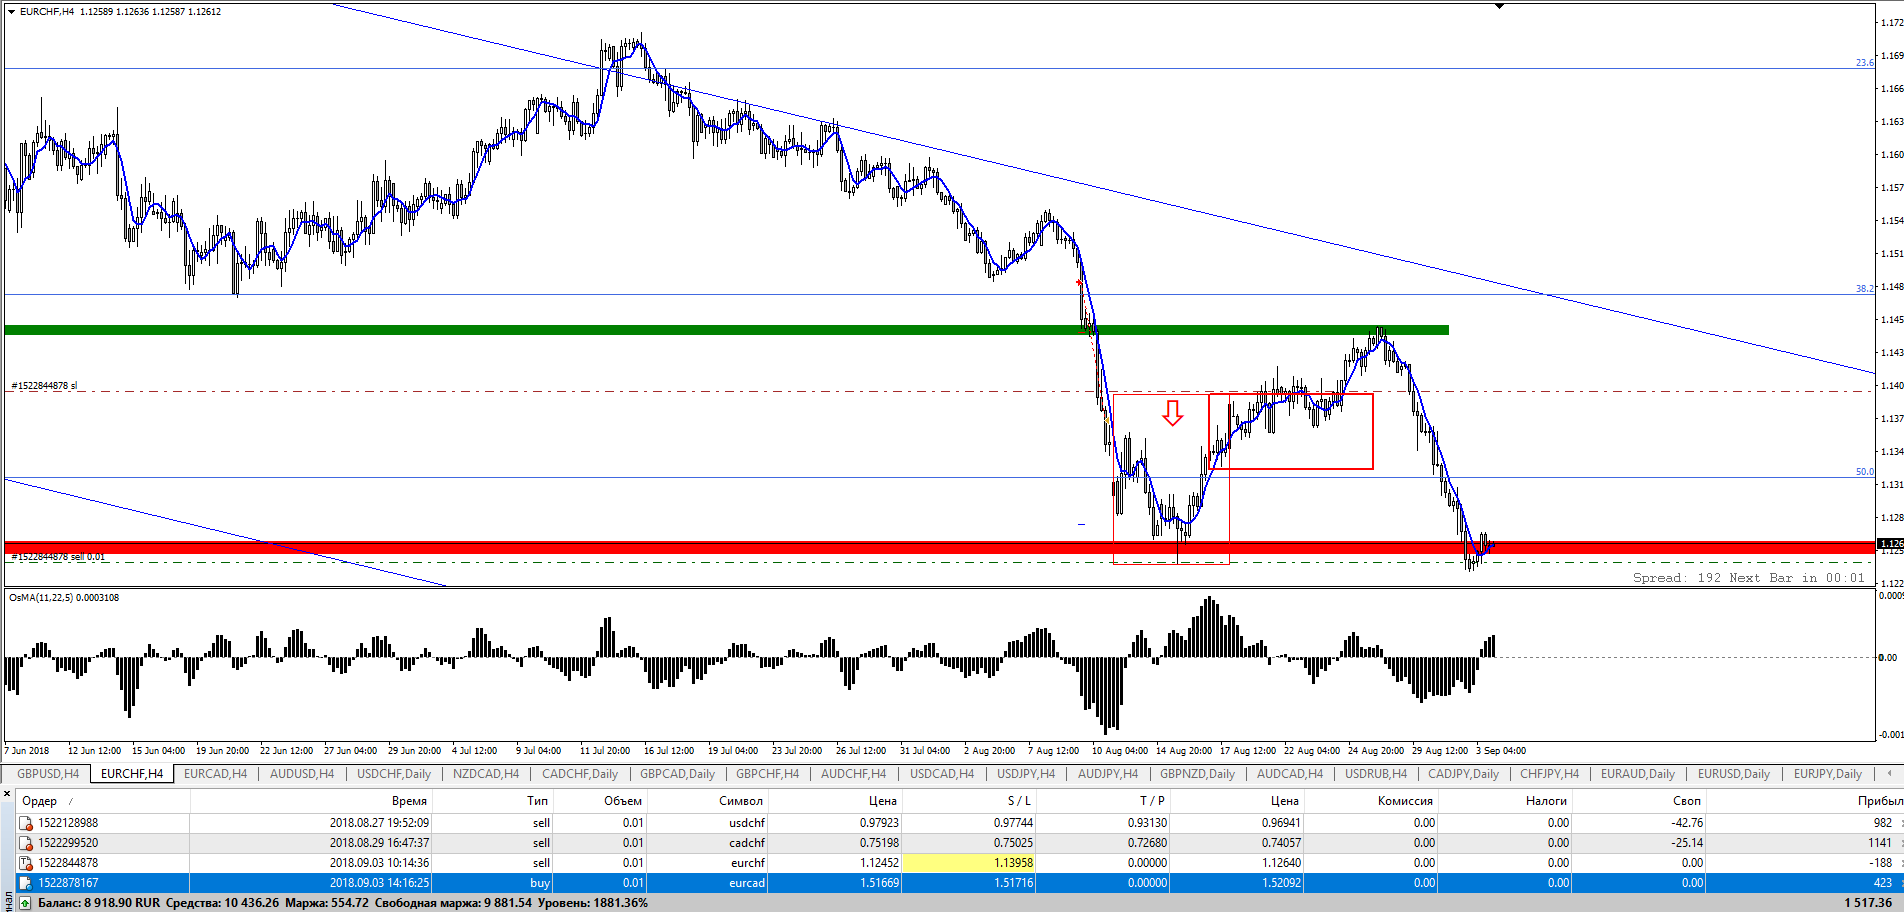Select the GBPNZD,Daily tab

coord(1198,774)
